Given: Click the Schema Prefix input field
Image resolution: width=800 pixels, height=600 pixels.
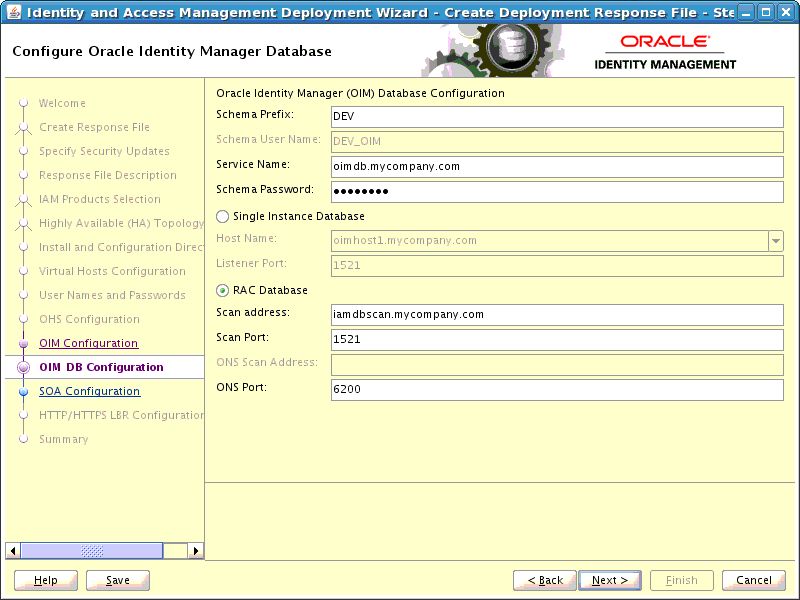Looking at the screenshot, I should tap(557, 116).
